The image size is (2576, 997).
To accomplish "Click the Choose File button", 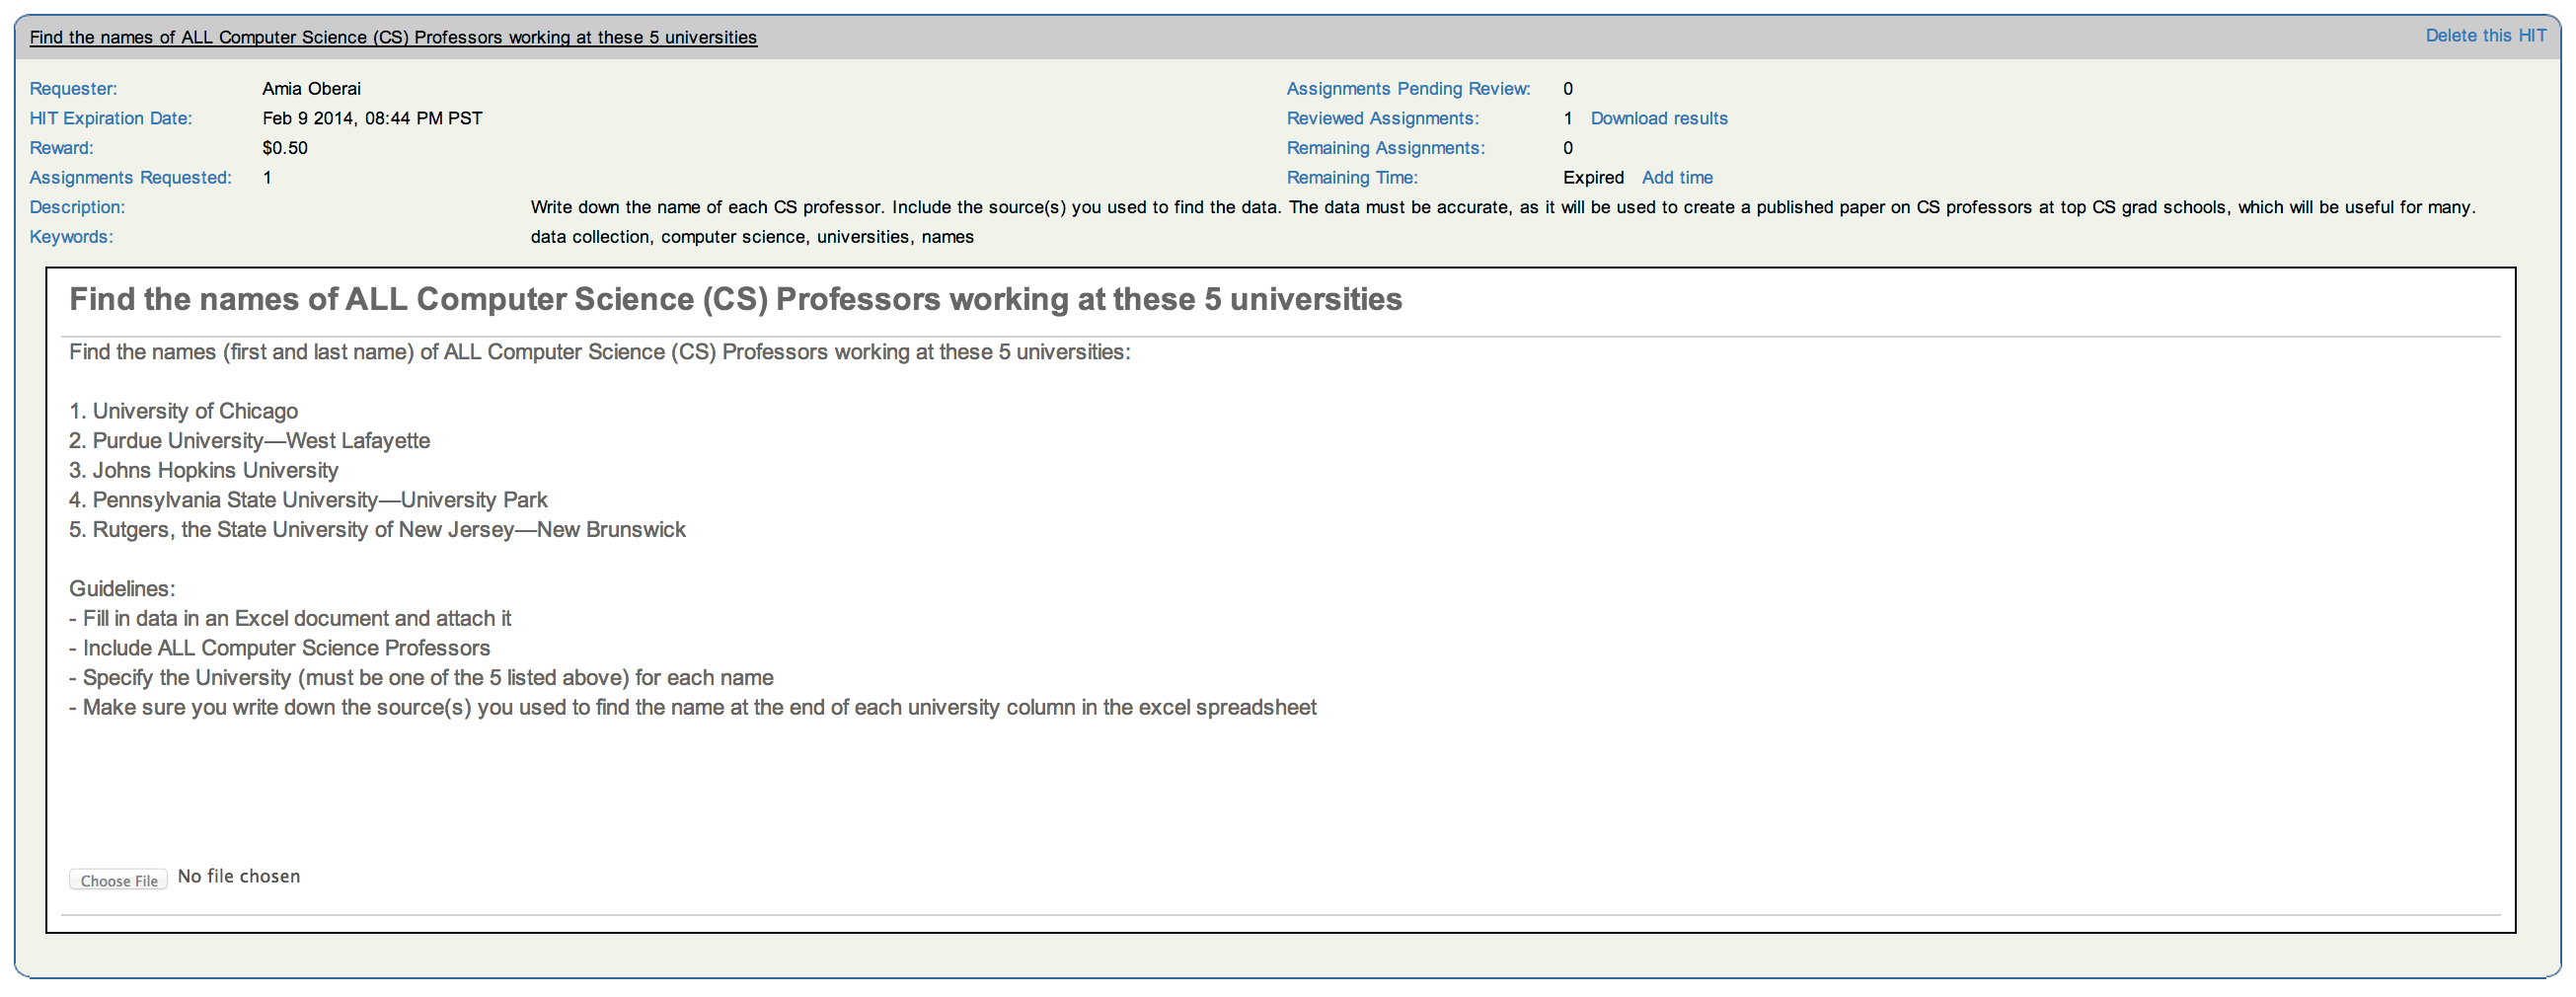I will tap(118, 880).
